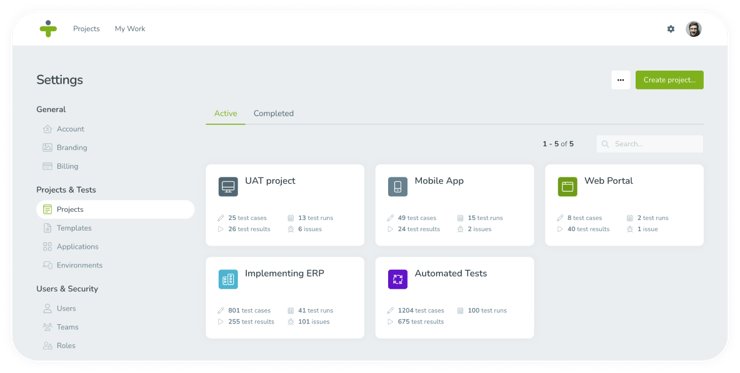The image size is (740, 373).
Task: Switch to the Completed tab
Action: (273, 113)
